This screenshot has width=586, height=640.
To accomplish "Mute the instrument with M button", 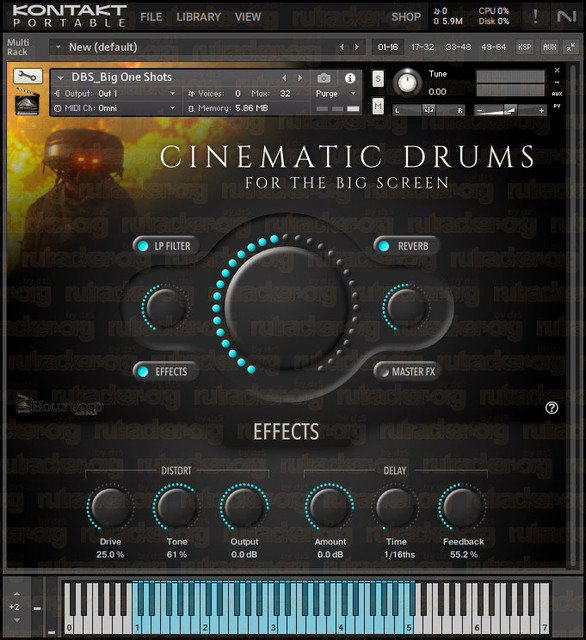I will click(378, 107).
